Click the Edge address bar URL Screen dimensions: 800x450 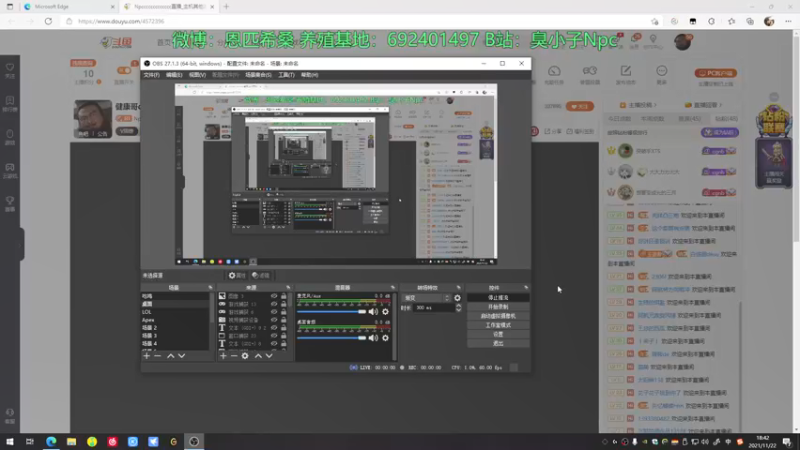(121, 21)
